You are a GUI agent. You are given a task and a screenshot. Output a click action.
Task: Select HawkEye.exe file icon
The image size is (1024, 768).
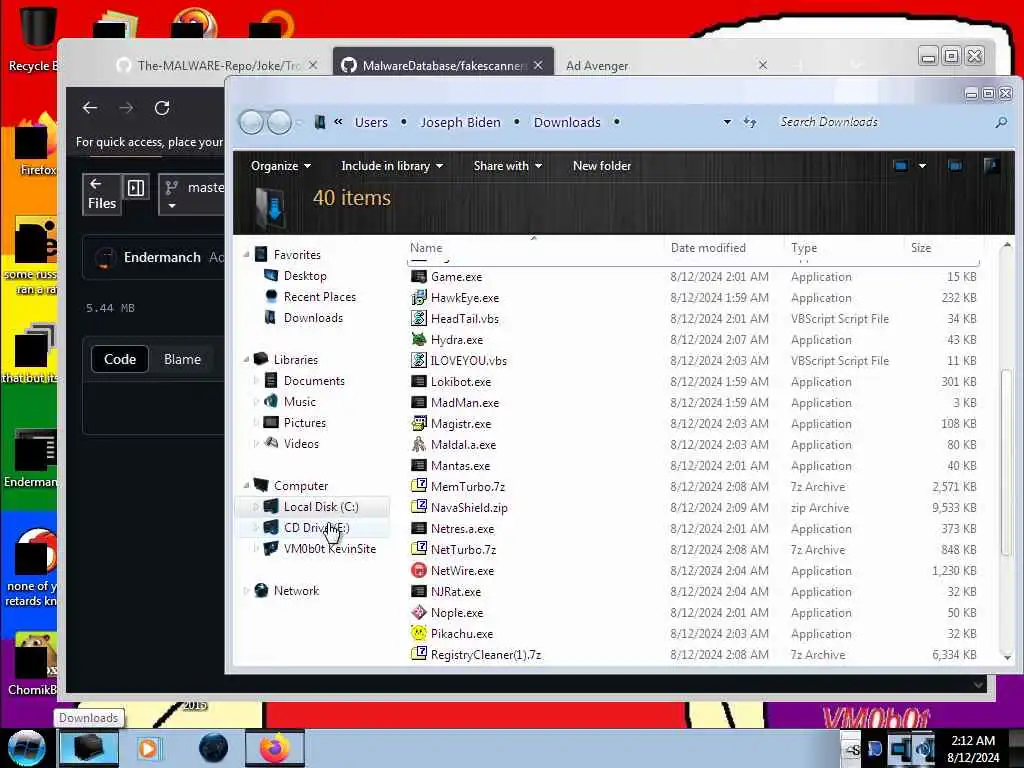coord(419,298)
